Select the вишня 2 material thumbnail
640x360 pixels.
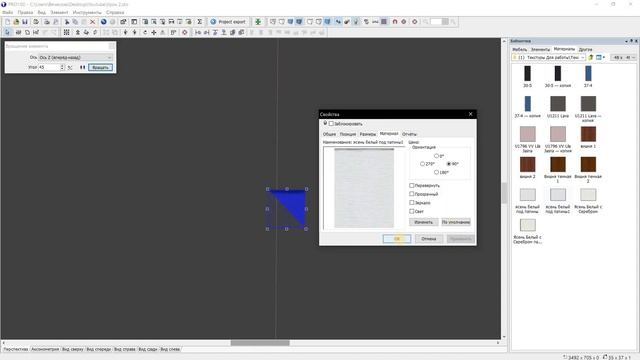(x=527, y=164)
